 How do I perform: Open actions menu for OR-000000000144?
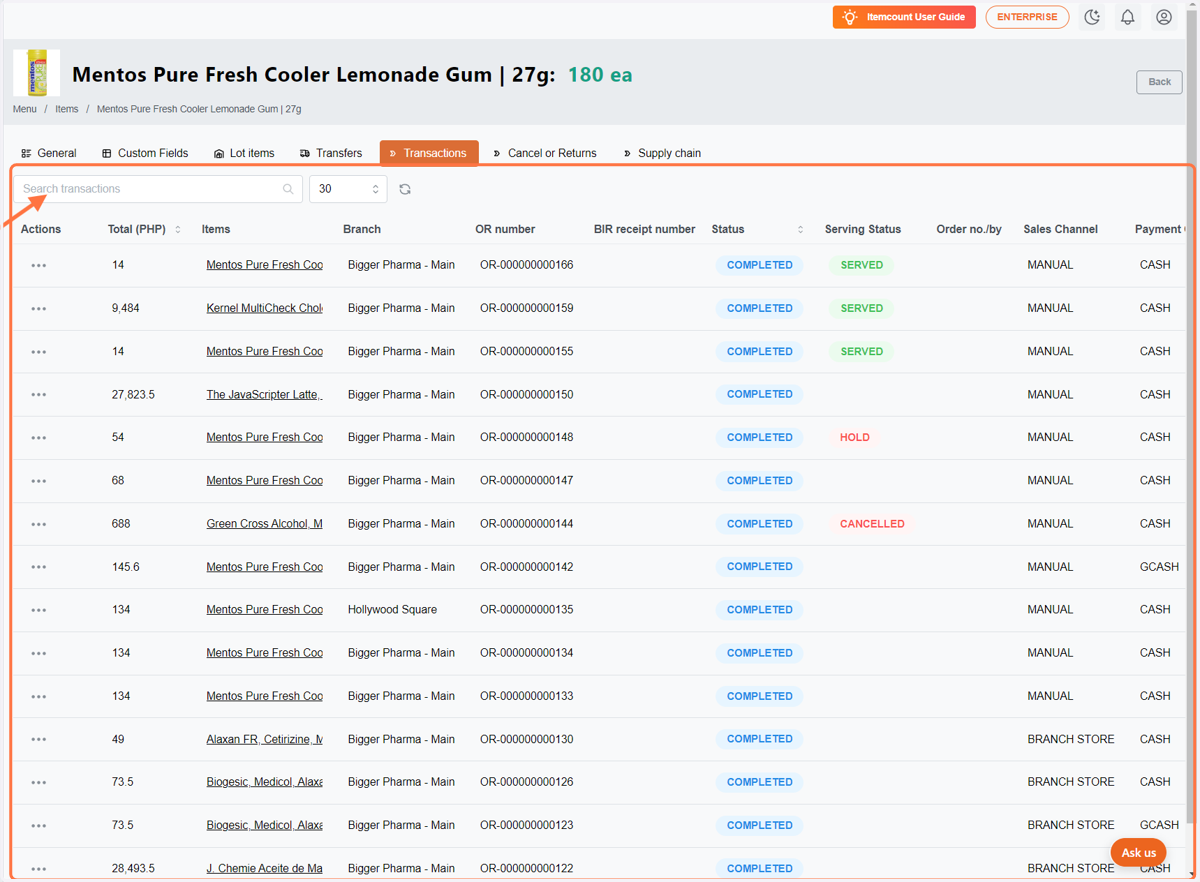point(39,524)
